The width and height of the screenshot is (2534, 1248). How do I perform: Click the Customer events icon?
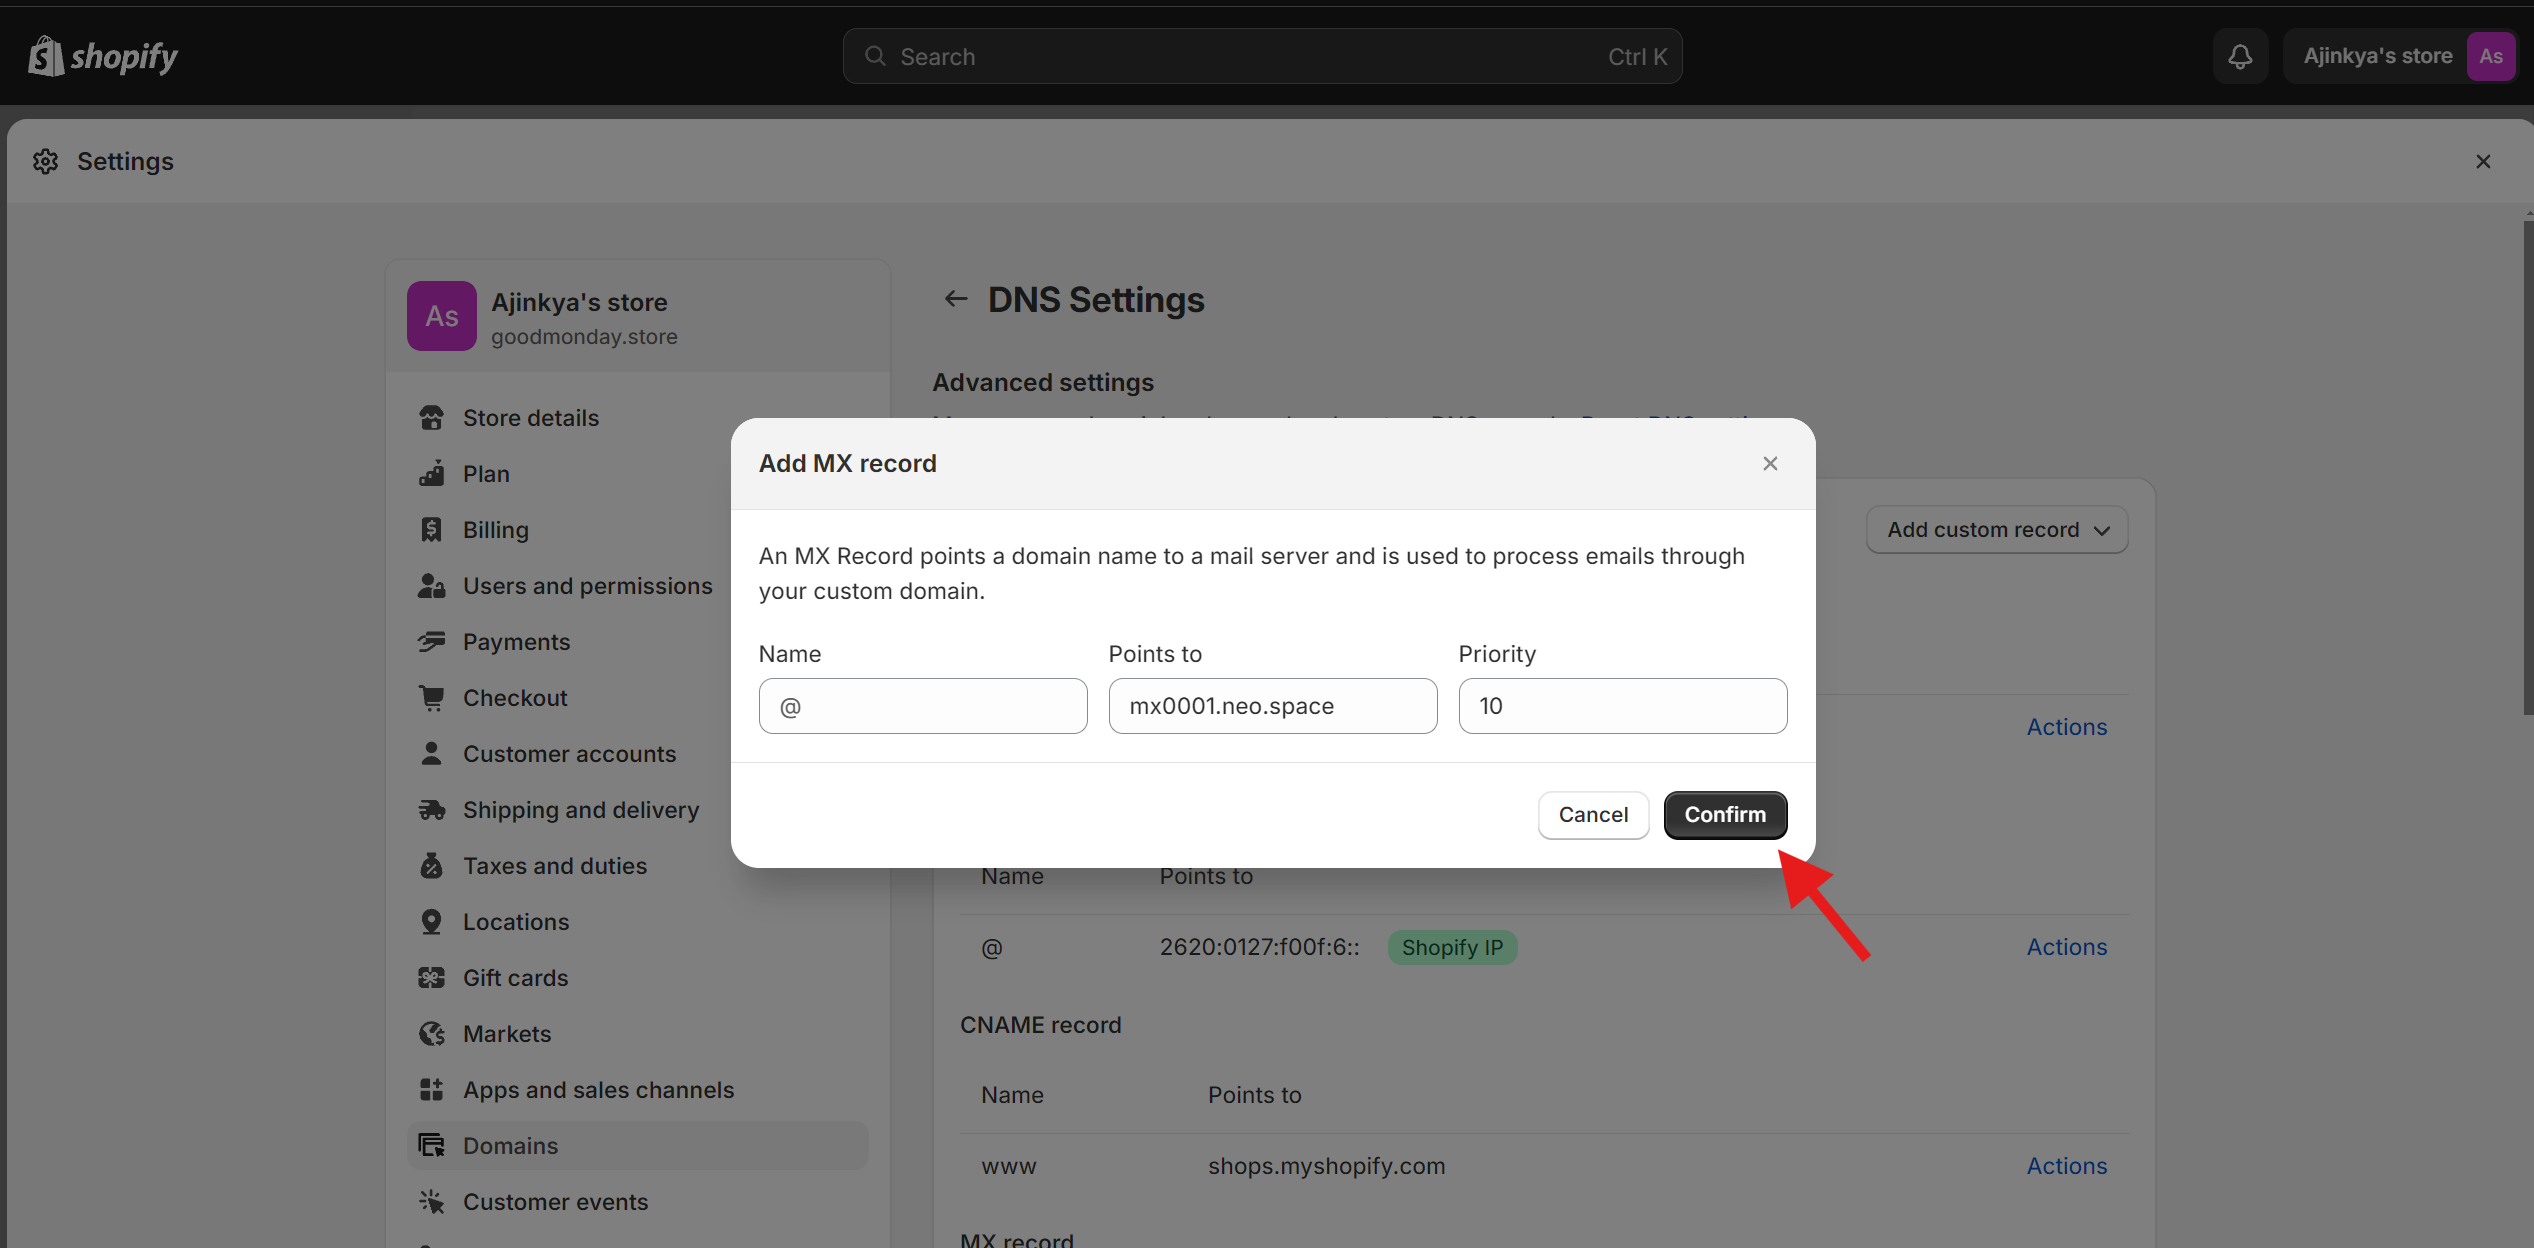click(x=432, y=1202)
